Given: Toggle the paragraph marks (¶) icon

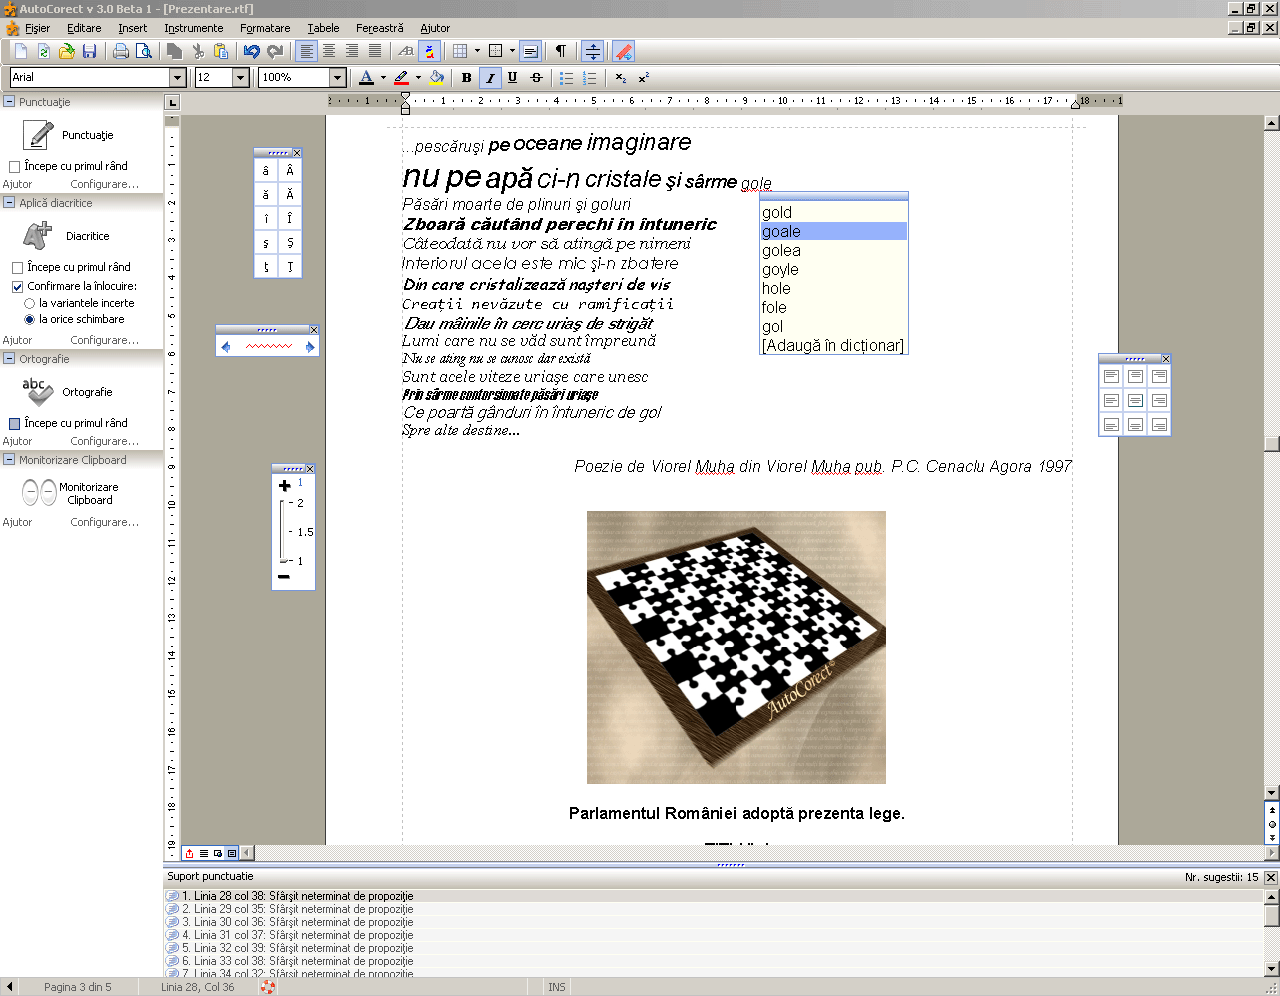Looking at the screenshot, I should (561, 51).
